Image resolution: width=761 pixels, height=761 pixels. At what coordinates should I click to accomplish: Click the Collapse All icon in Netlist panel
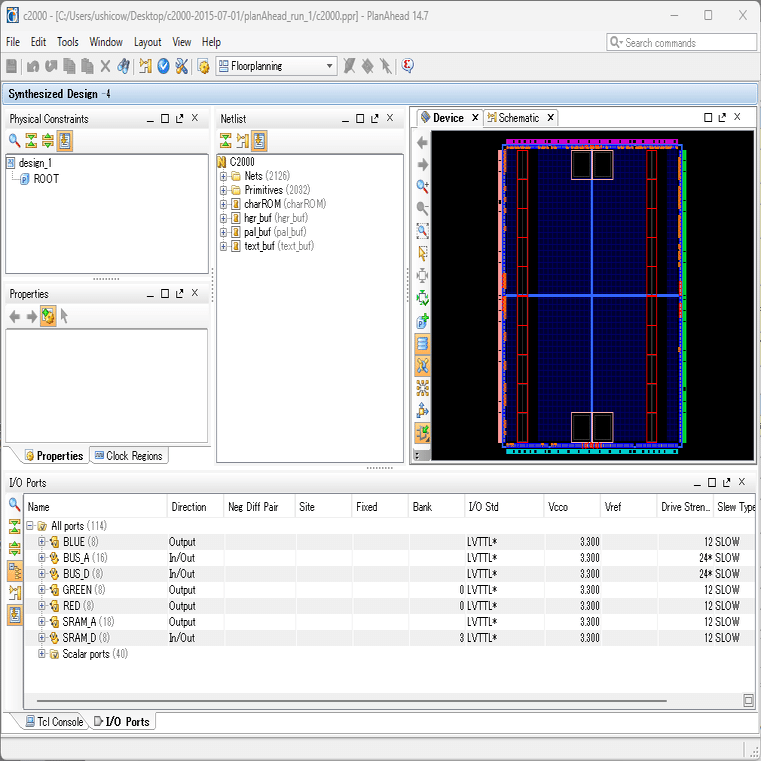point(225,140)
